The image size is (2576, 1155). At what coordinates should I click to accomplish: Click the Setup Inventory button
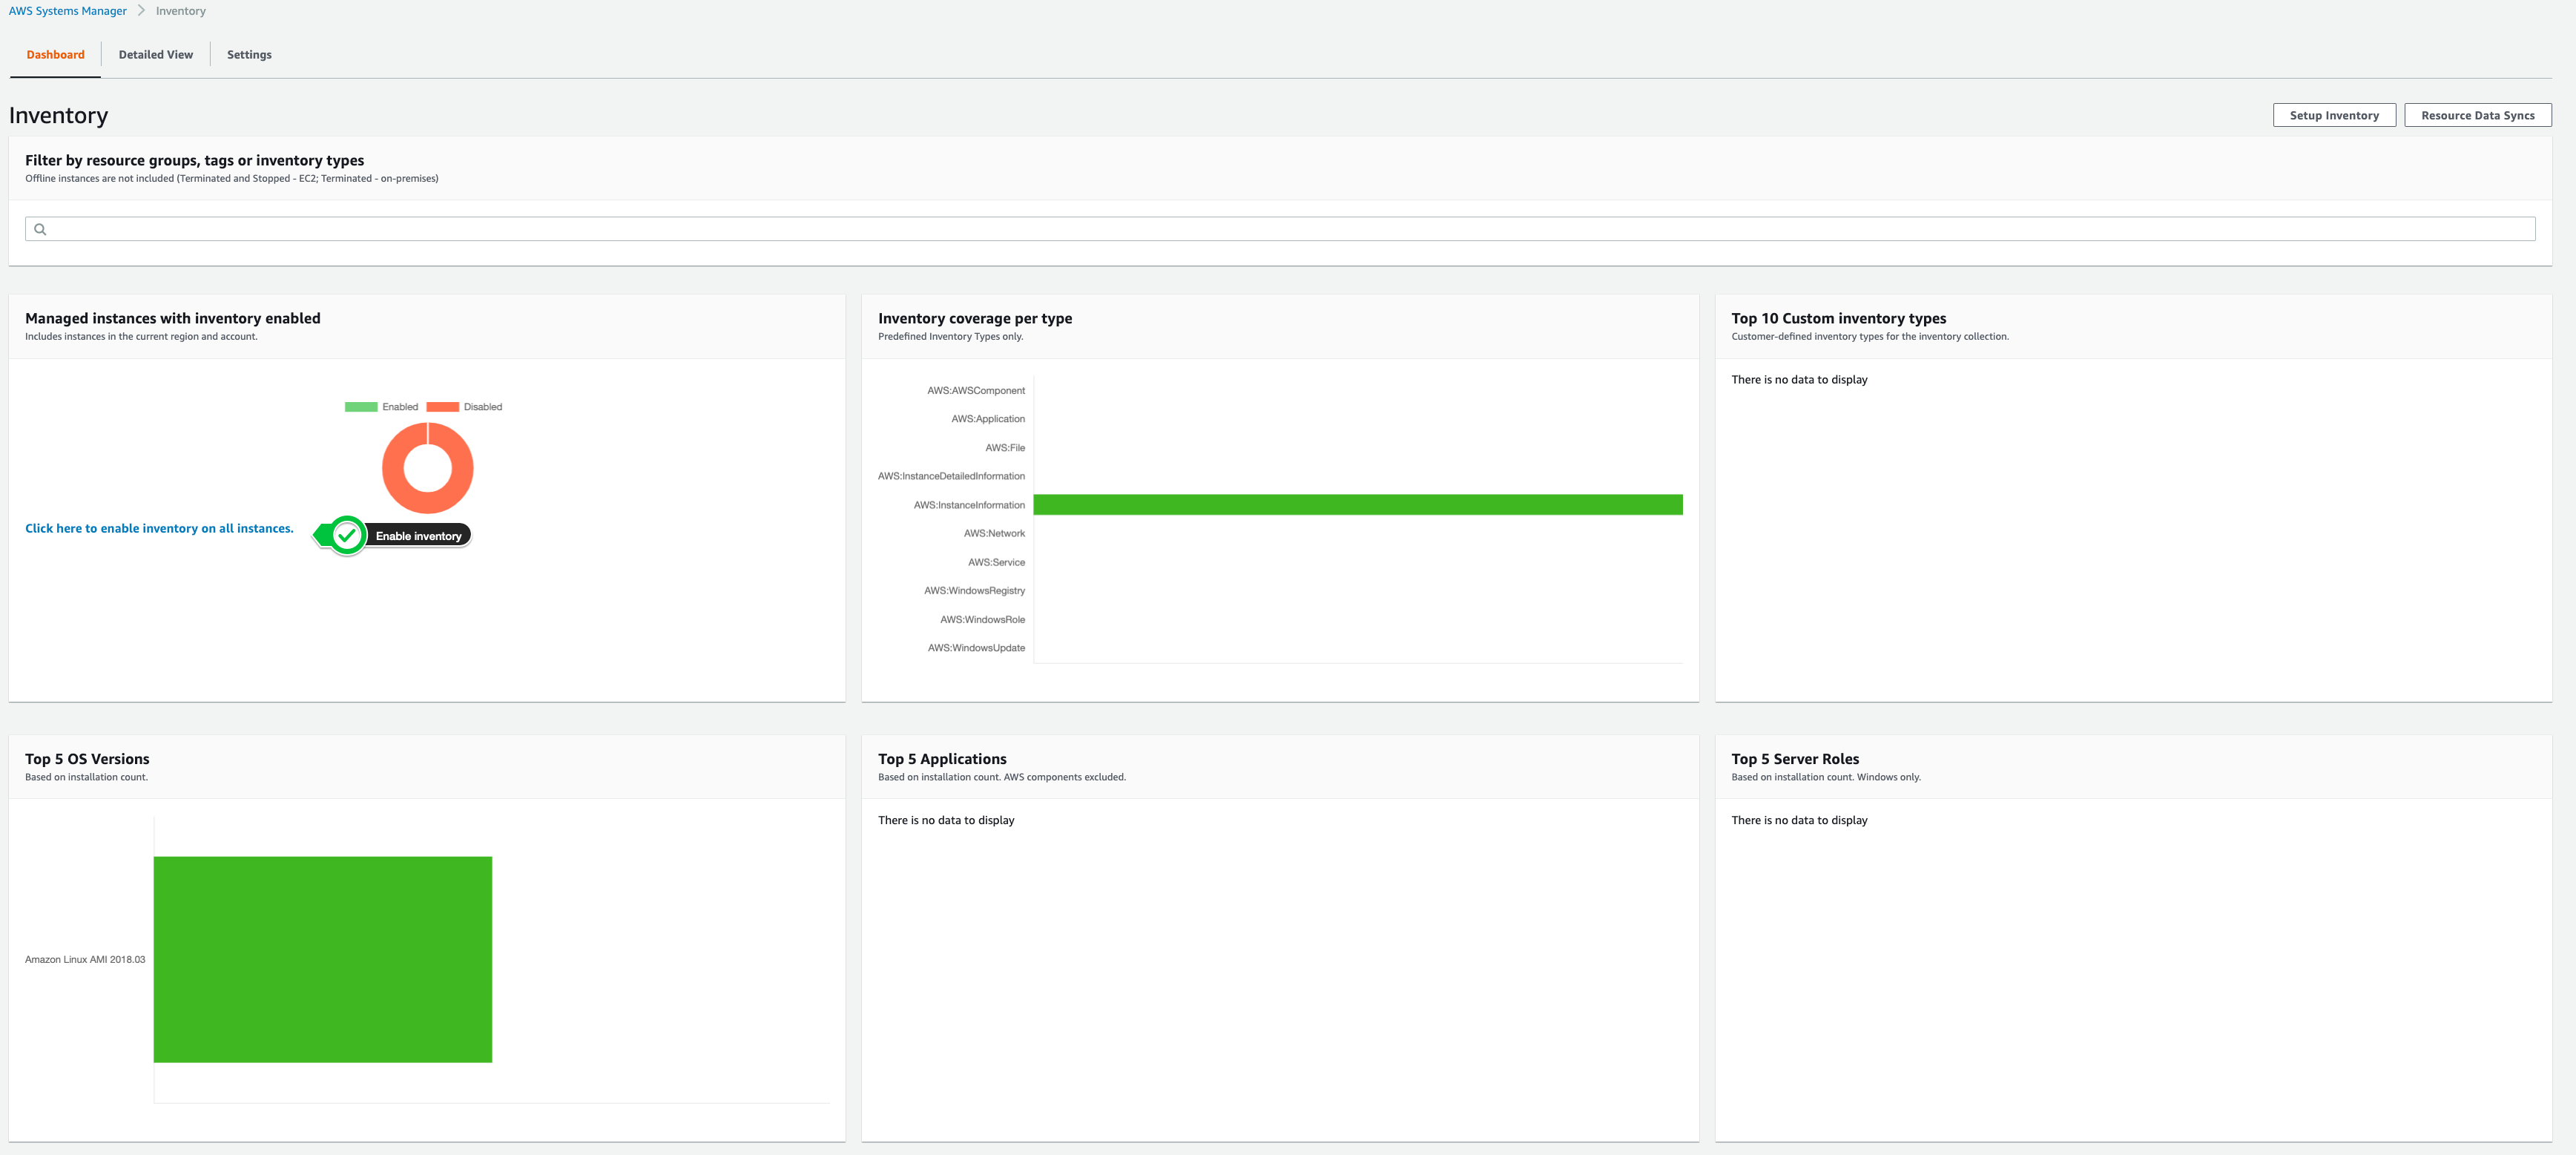(x=2334, y=115)
